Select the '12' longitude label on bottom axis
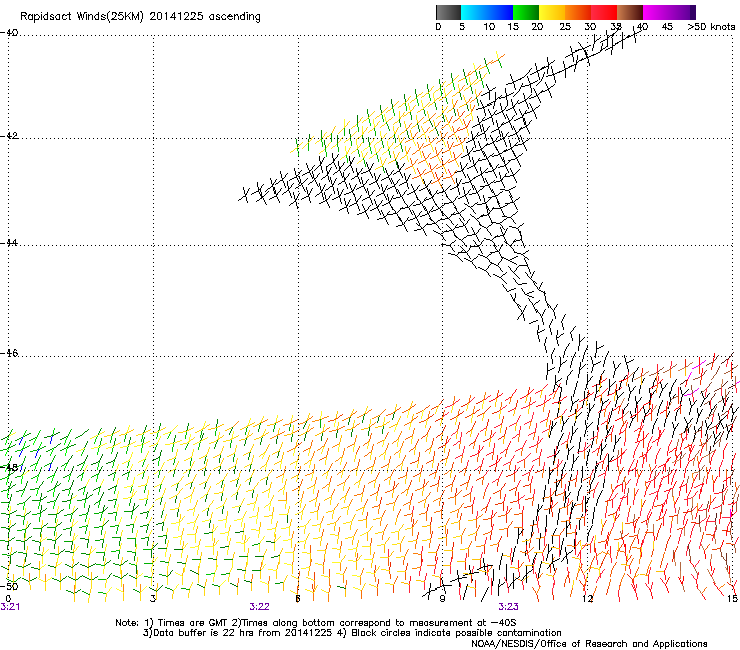The image size is (740, 650). click(x=587, y=599)
